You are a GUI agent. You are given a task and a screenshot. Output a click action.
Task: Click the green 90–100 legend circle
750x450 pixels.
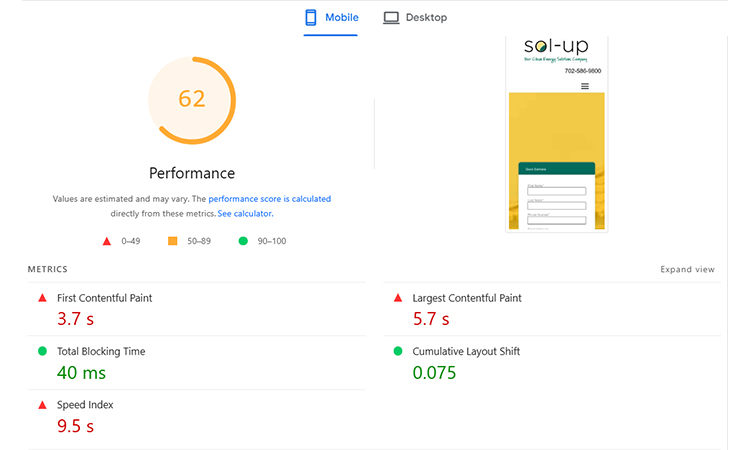242,241
